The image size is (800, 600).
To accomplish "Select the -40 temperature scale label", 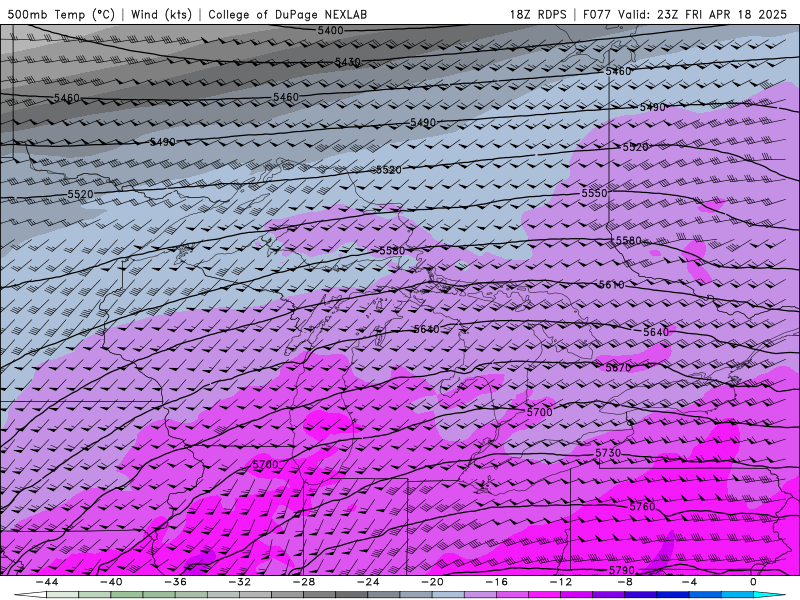I will [x=111, y=582].
